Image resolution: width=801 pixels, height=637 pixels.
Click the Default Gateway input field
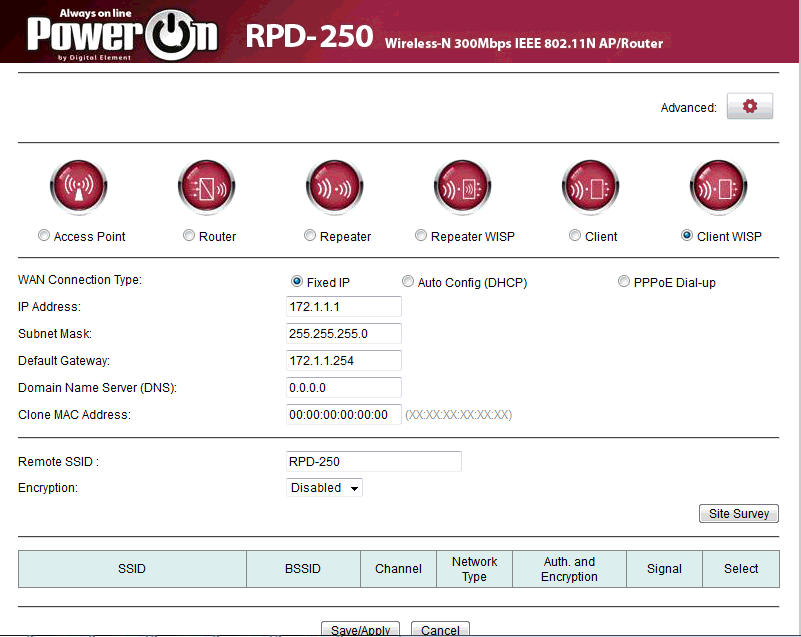344,361
